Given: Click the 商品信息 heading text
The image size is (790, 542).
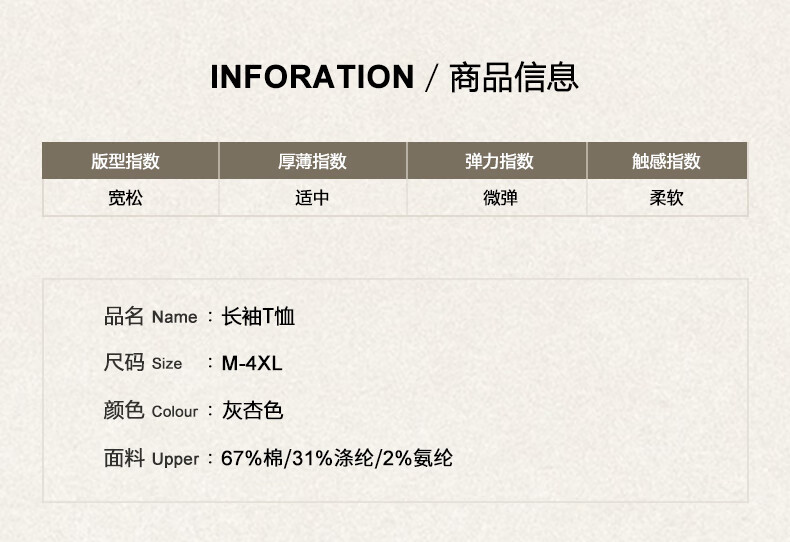Looking at the screenshot, I should click(x=513, y=77).
